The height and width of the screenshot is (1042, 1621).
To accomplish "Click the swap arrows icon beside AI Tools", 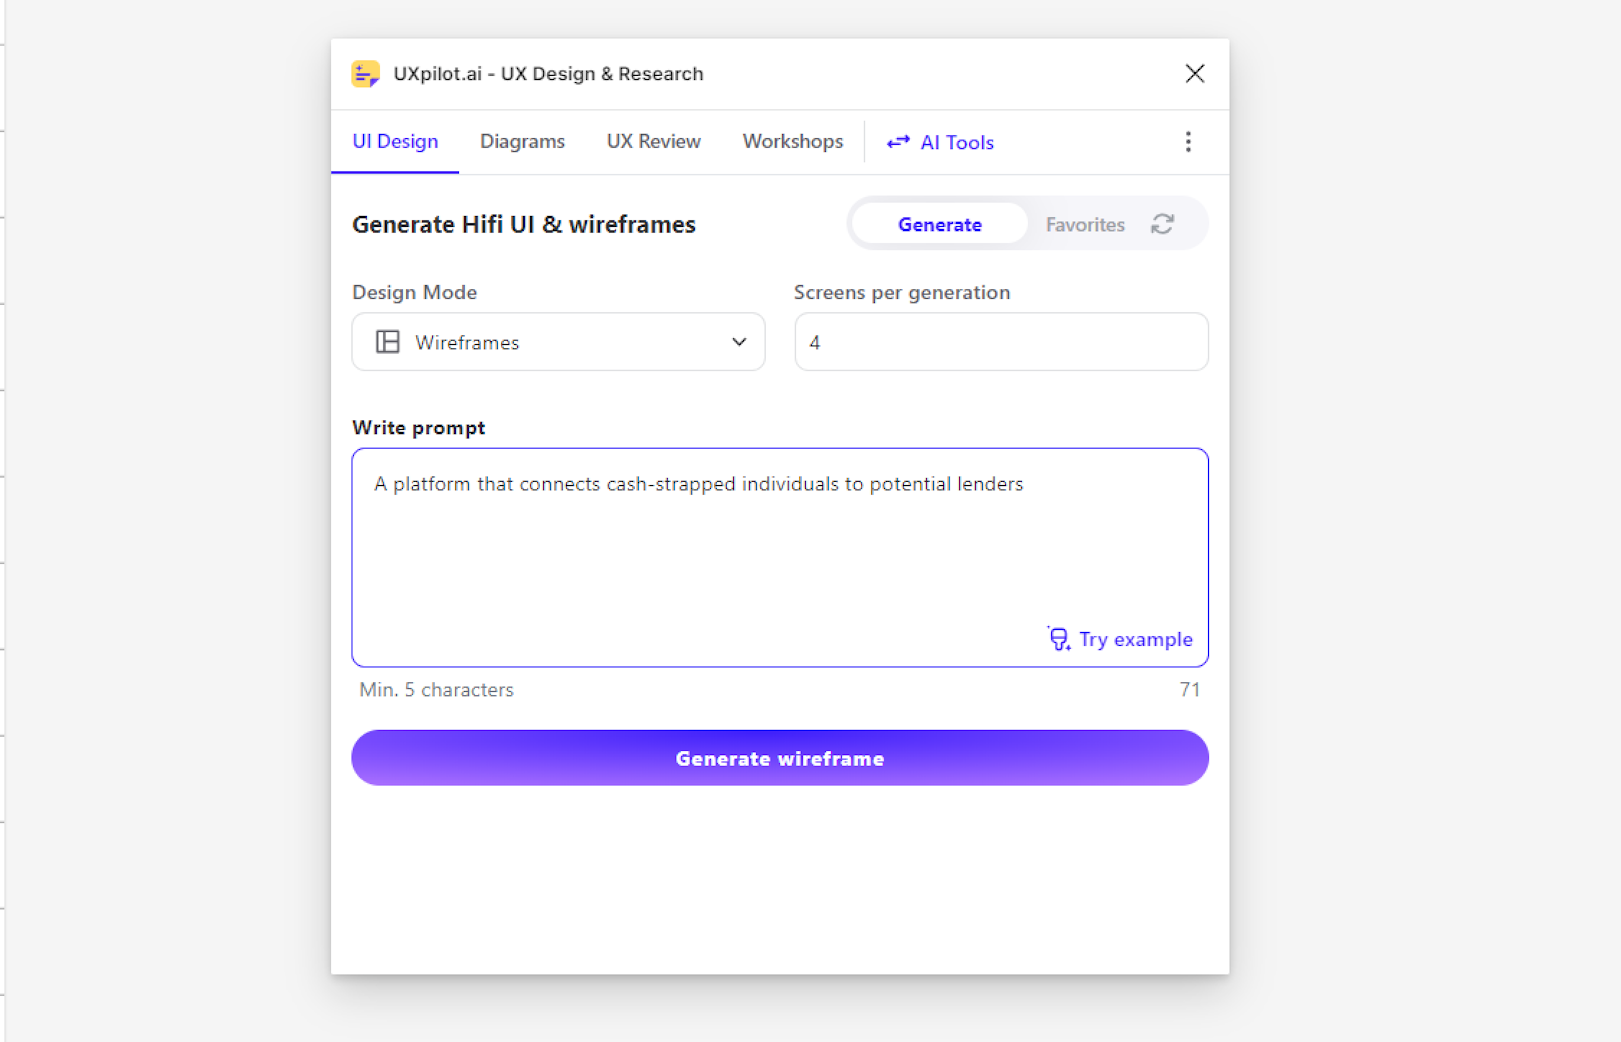I will point(897,142).
